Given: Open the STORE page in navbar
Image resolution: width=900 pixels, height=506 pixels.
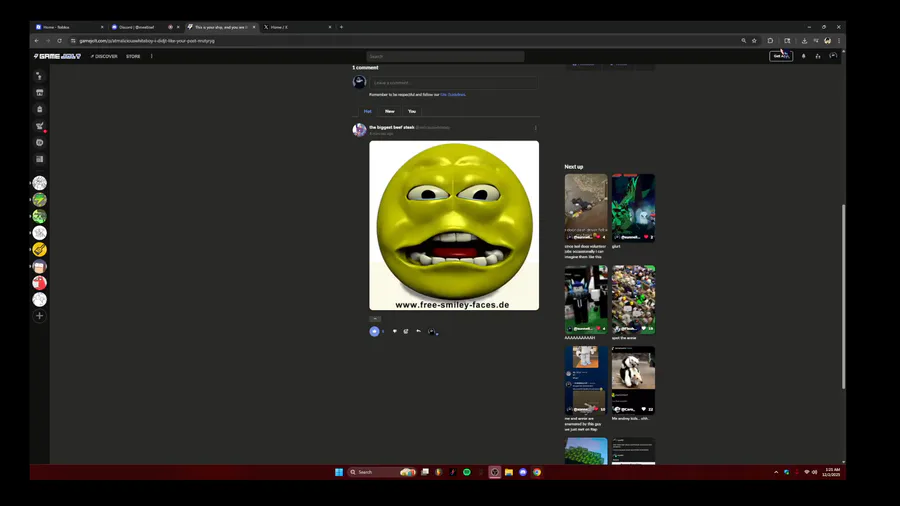Looking at the screenshot, I should click(x=133, y=56).
